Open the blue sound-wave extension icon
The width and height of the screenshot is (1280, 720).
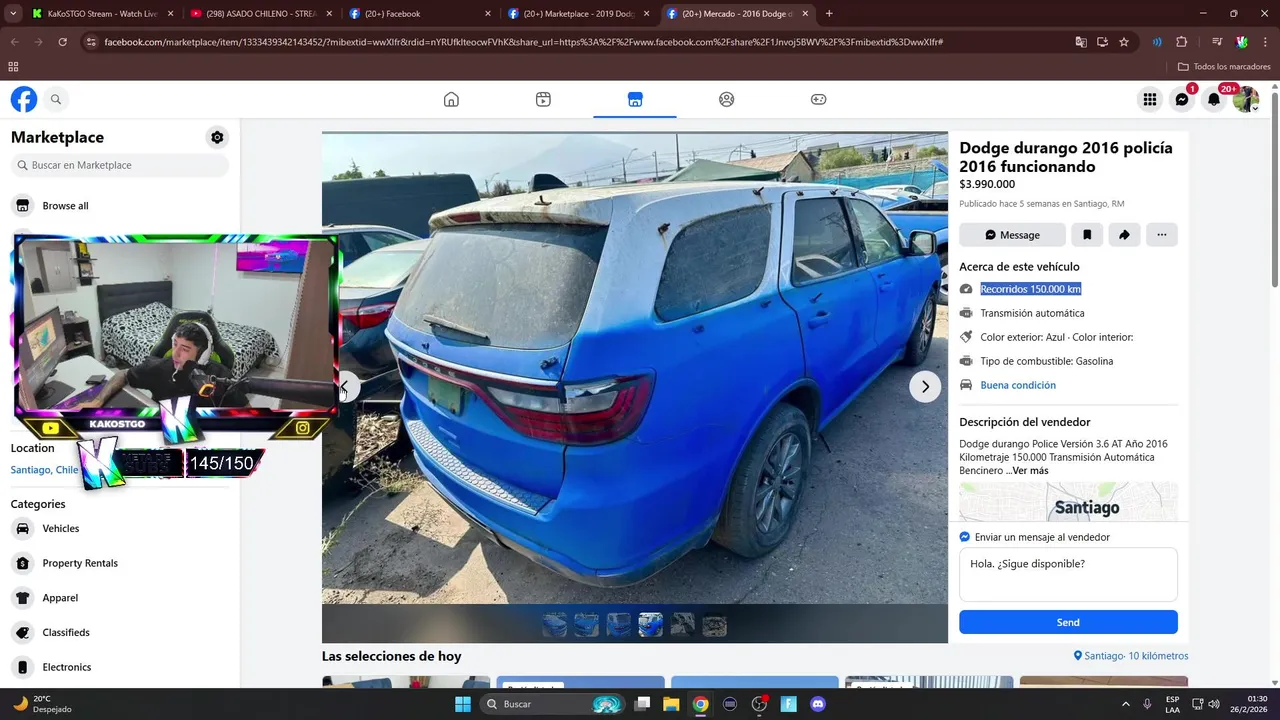[1157, 42]
